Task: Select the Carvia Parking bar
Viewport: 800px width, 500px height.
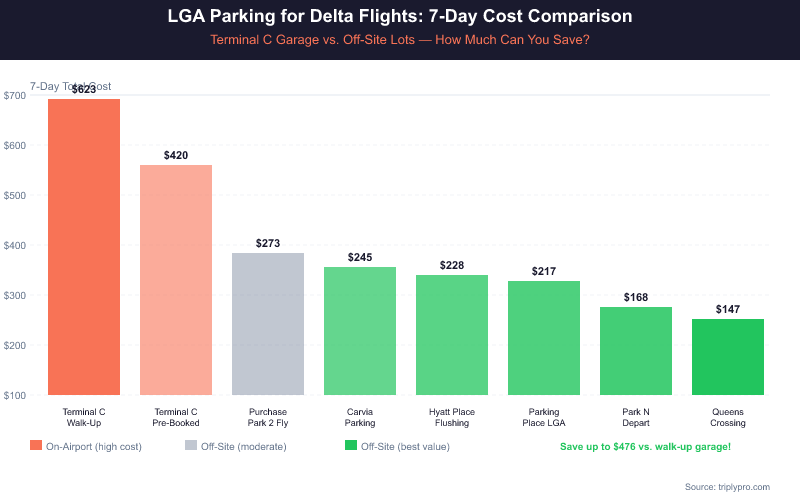Action: tap(360, 331)
